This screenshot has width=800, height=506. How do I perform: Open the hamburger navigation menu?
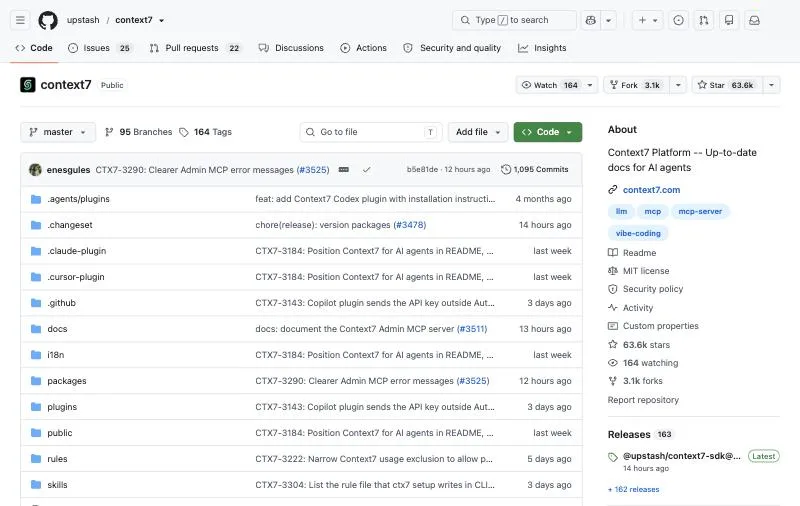click(20, 20)
